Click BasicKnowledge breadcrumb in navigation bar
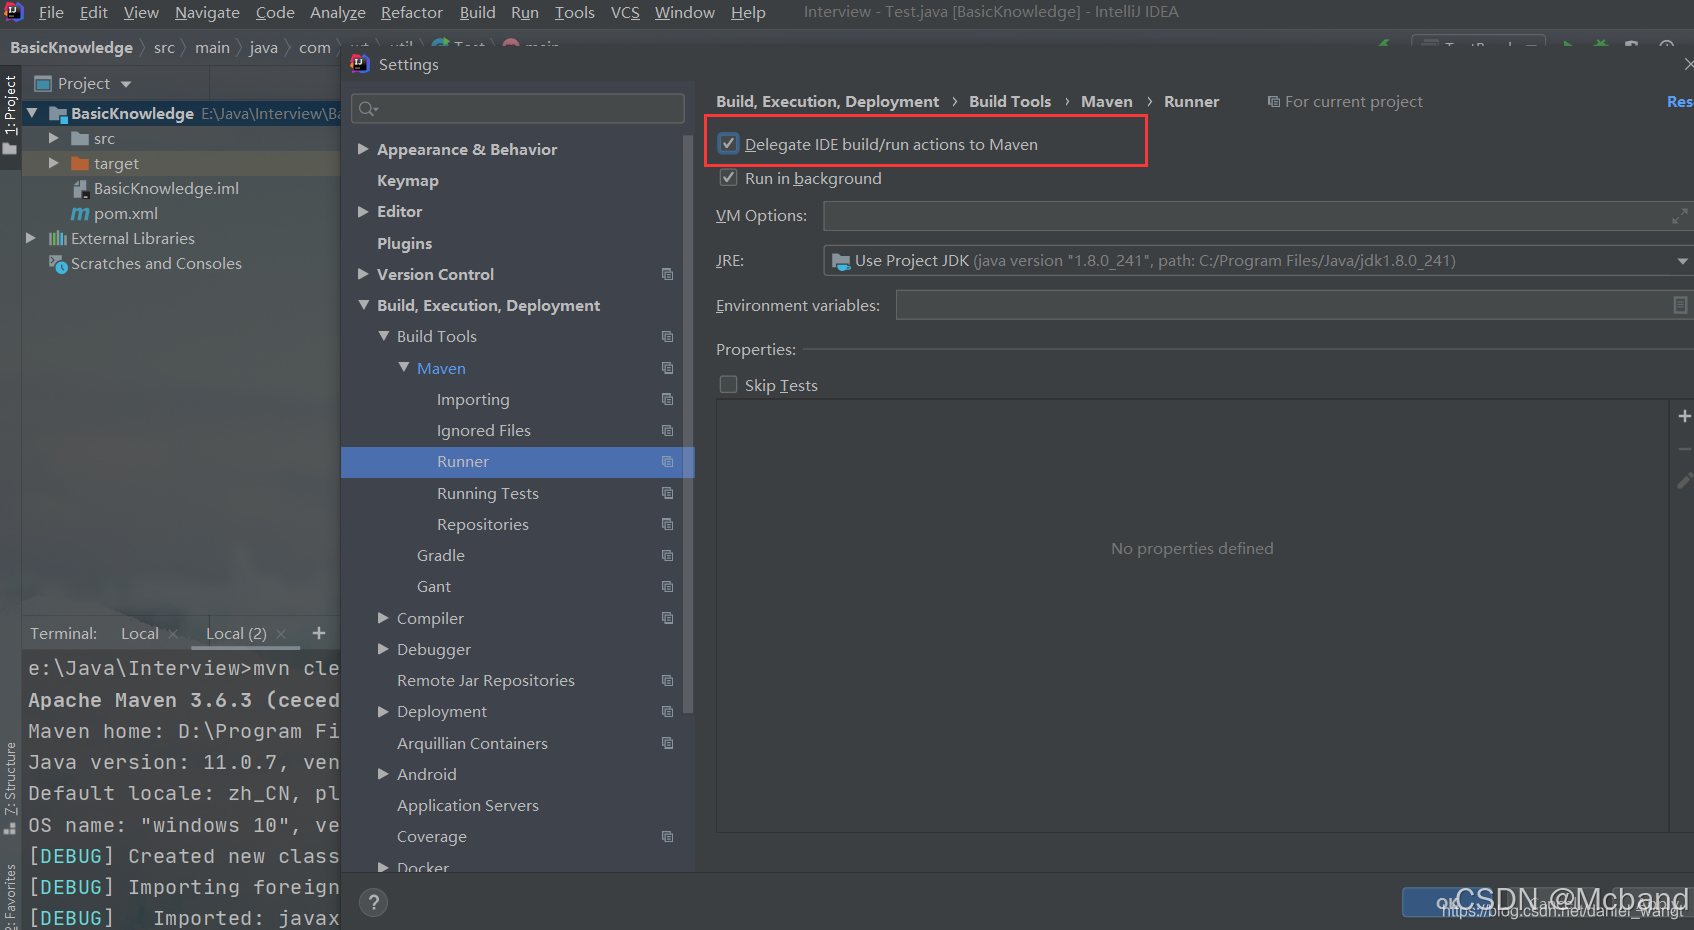The image size is (1694, 930). click(71, 47)
